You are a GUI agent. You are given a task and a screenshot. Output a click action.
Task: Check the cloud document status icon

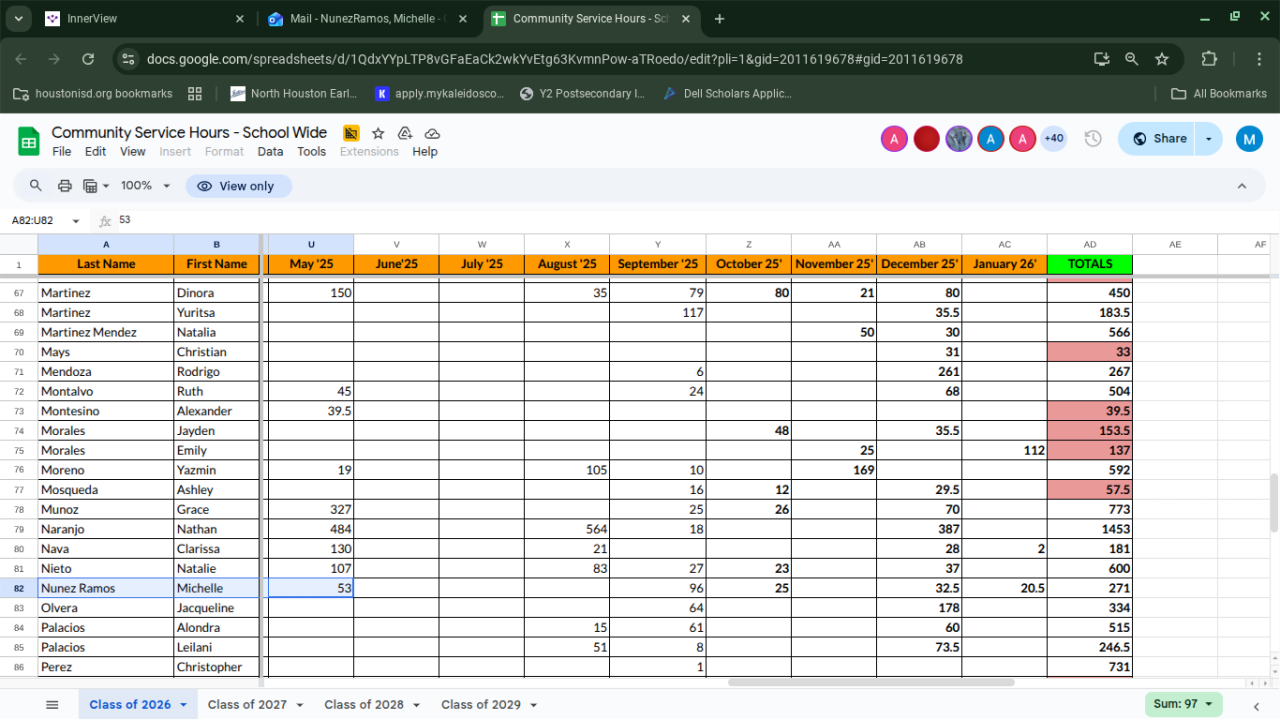[432, 133]
